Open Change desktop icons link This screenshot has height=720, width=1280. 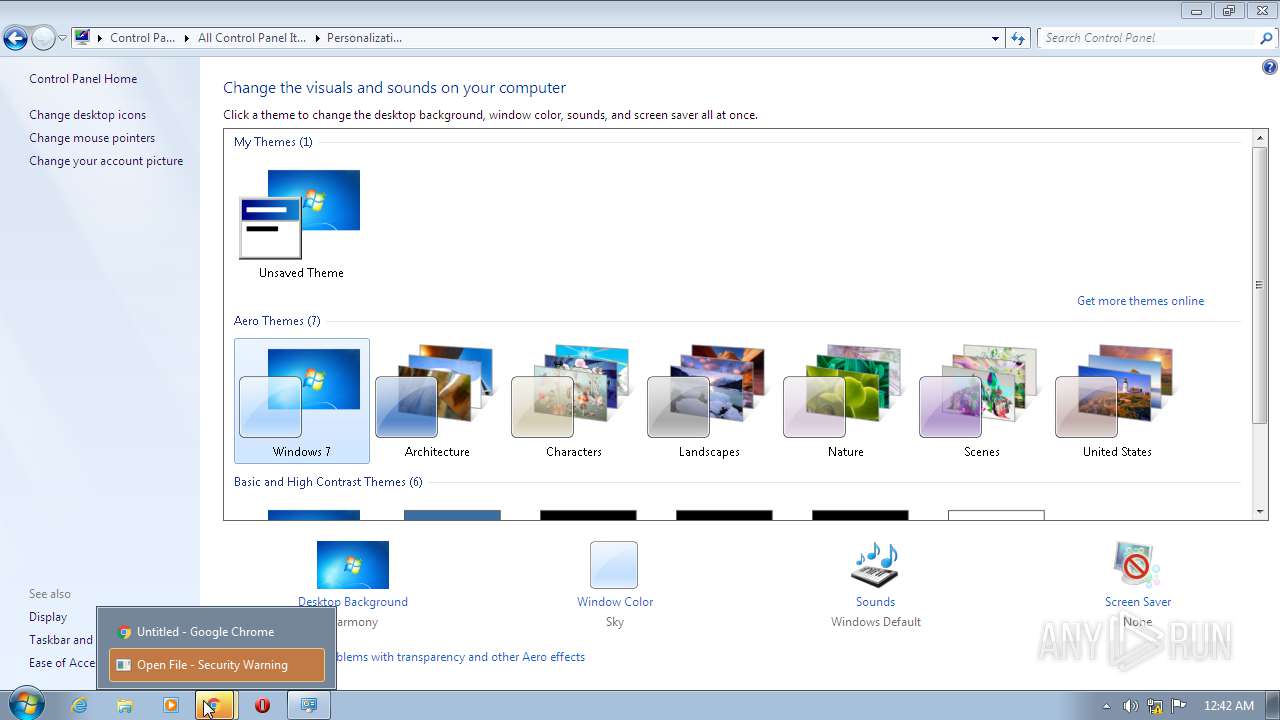coord(87,115)
